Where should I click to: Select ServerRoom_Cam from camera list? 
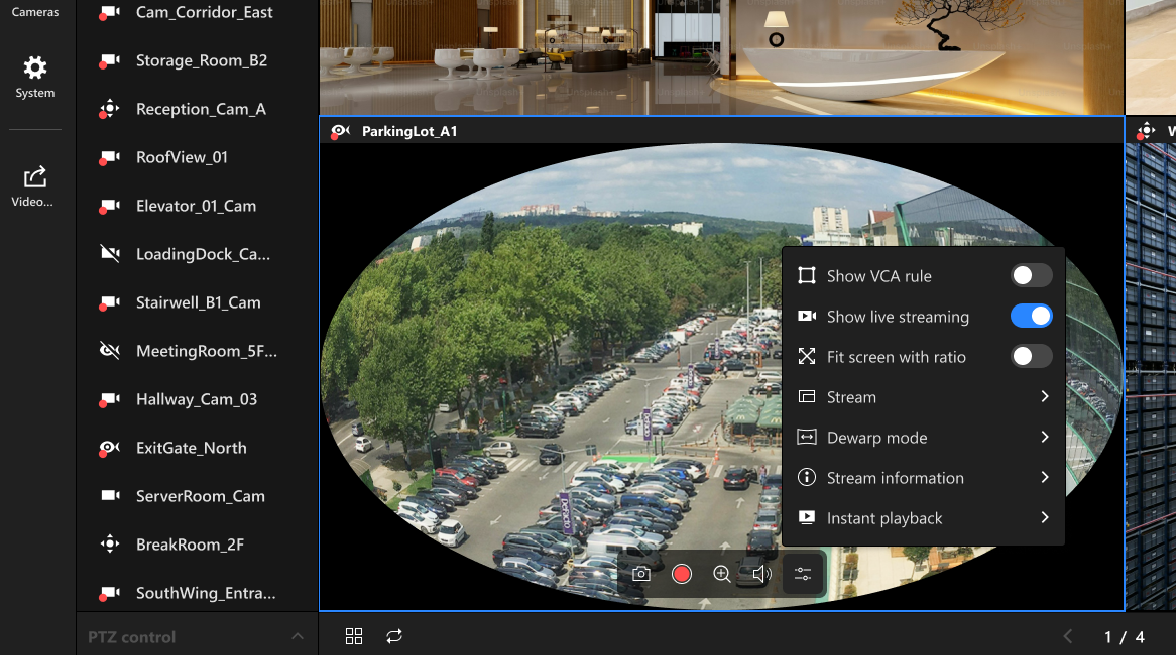tap(200, 496)
